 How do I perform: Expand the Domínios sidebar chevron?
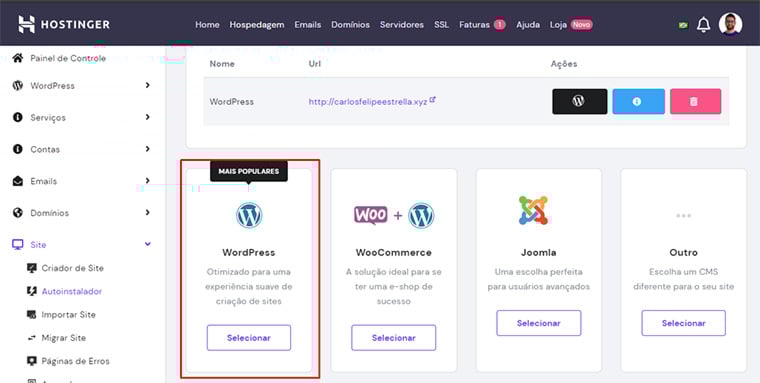tap(147, 213)
